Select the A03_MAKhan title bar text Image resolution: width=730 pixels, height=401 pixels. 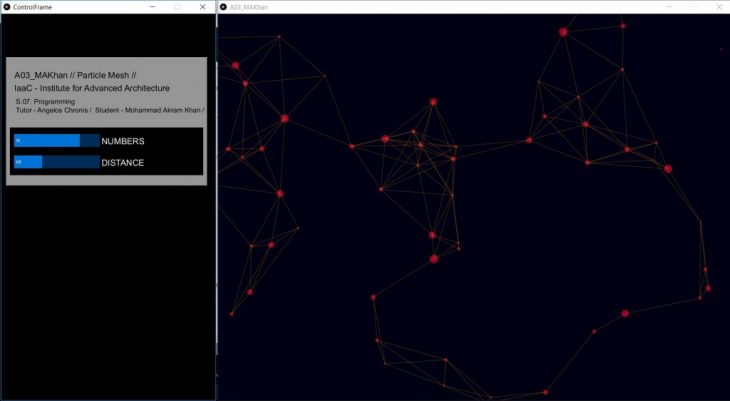tap(250, 7)
